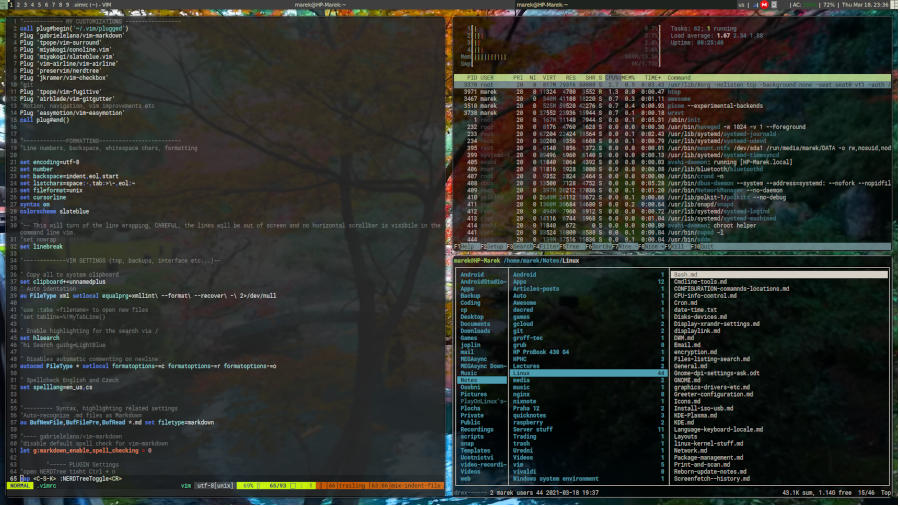
Task: Select 'encryption.md' file in ranger preview
Action: (695, 352)
